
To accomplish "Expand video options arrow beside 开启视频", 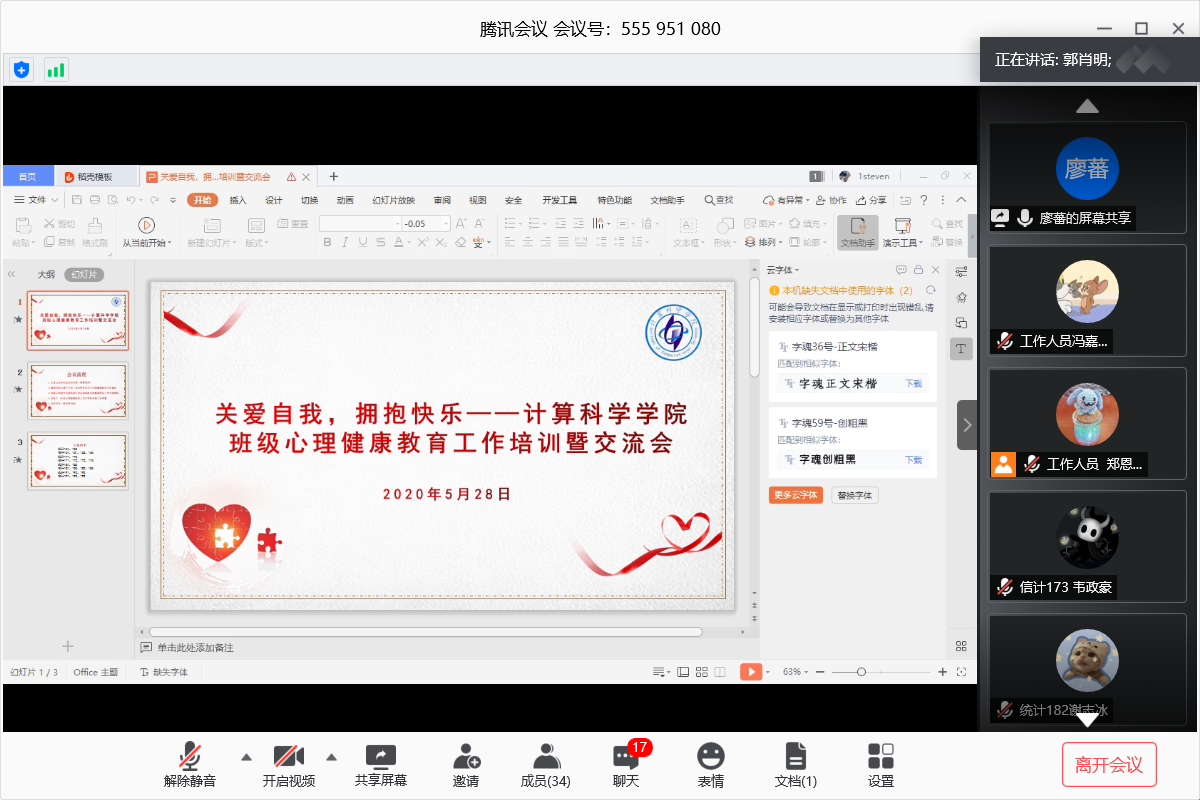I will 332,756.
